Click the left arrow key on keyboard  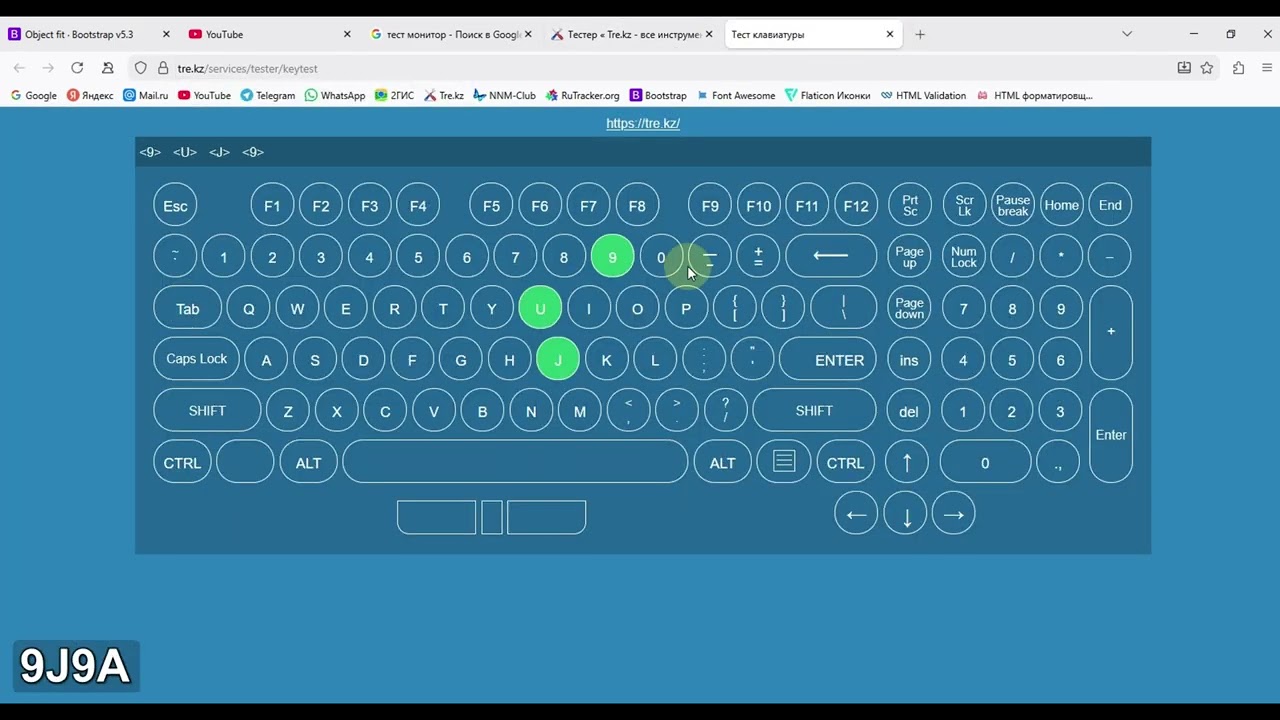pyautogui.click(x=856, y=514)
